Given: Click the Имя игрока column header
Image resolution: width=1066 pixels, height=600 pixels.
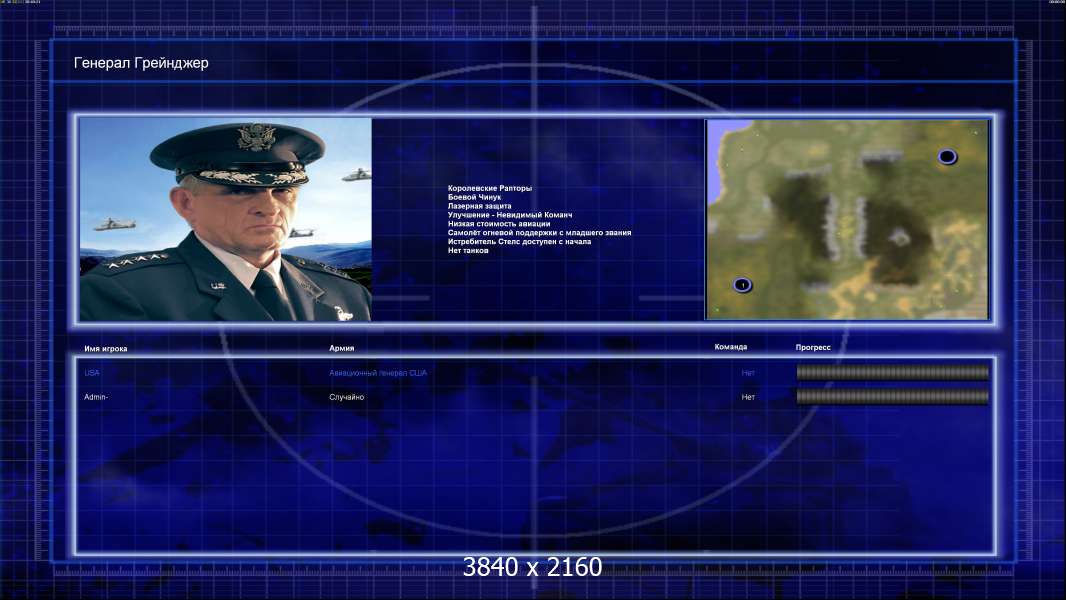Looking at the screenshot, I should [x=105, y=349].
